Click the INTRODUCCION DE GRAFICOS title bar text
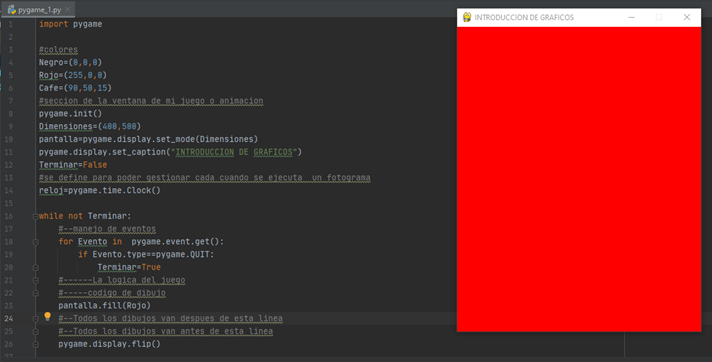712x362 pixels. coord(524,17)
